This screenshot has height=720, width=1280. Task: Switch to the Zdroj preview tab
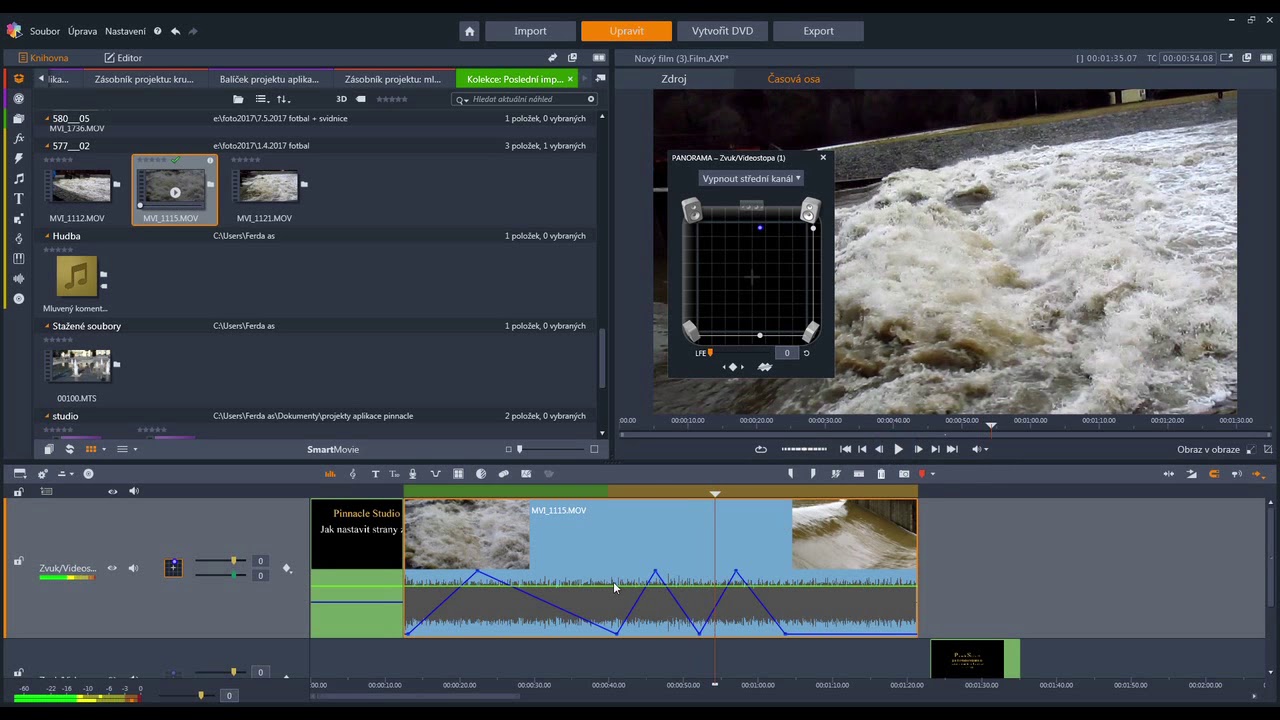tap(674, 79)
